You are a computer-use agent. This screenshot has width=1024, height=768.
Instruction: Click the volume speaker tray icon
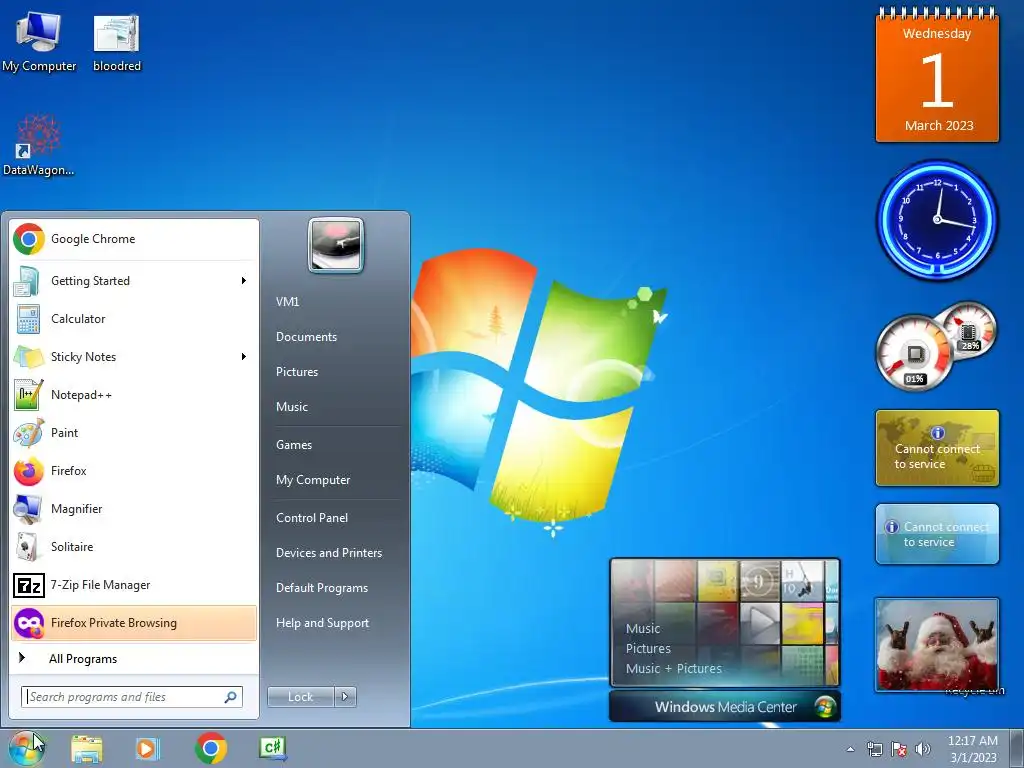pos(923,749)
